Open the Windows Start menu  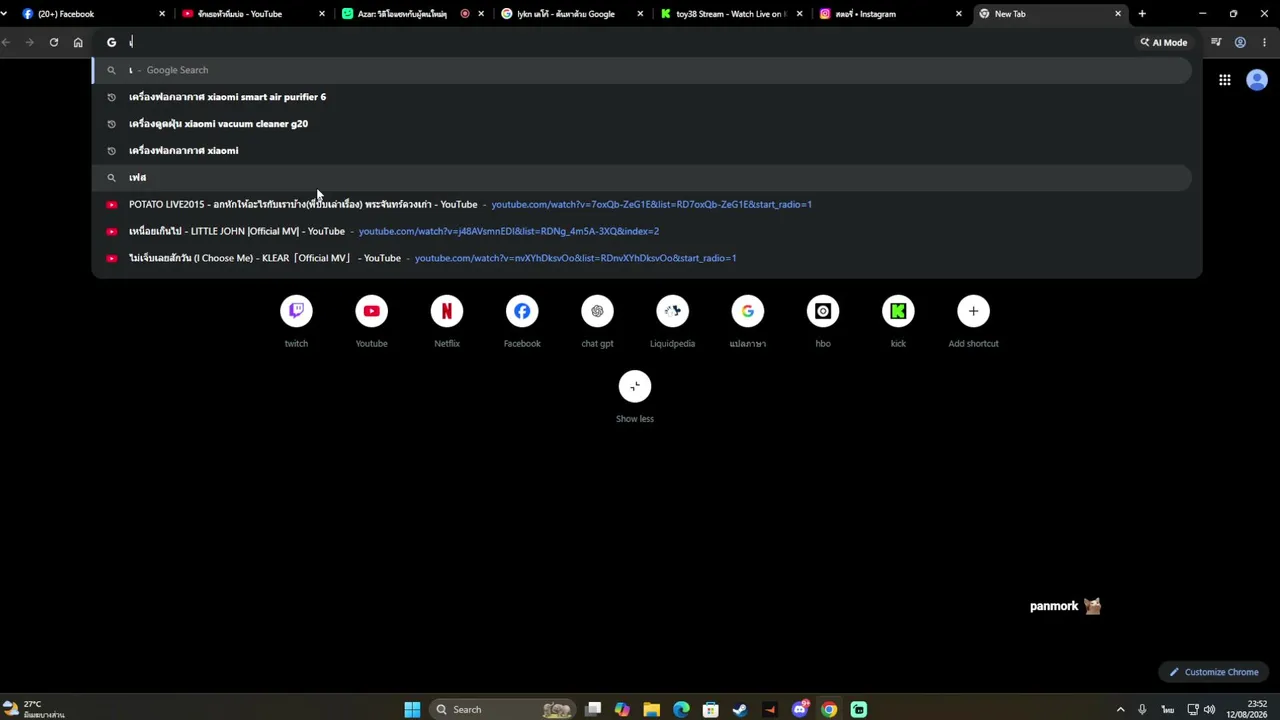[412, 710]
